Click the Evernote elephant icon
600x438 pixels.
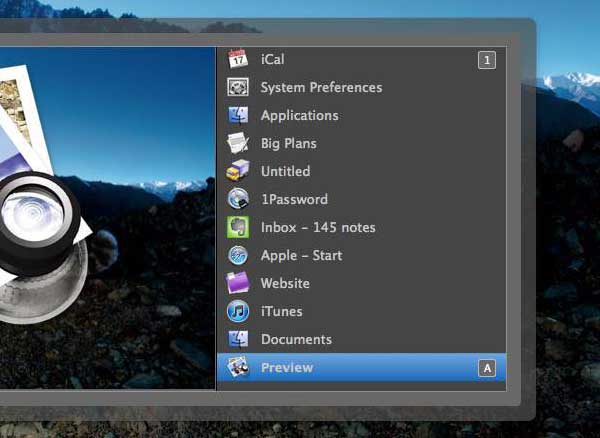238,227
